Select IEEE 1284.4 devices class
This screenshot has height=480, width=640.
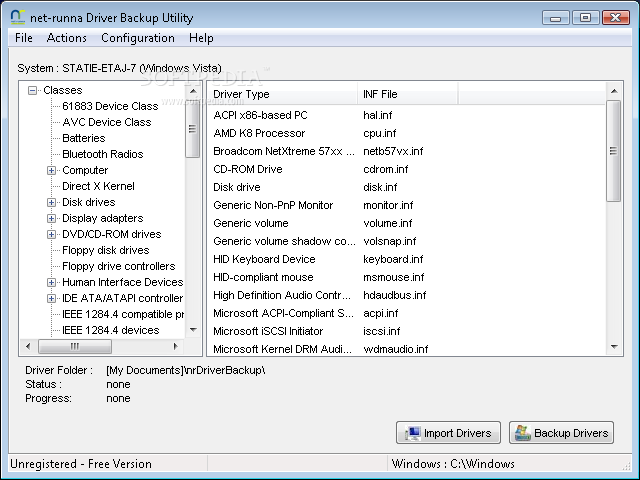tap(111, 330)
